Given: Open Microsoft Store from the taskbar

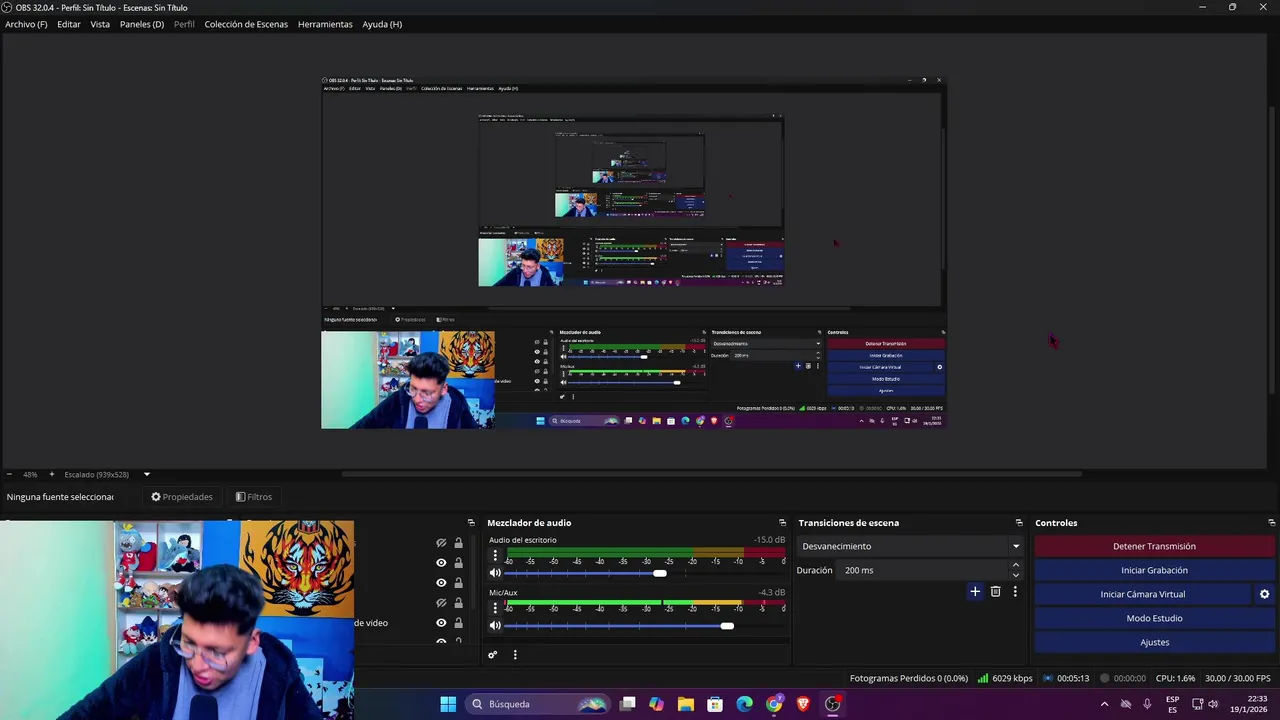Looking at the screenshot, I should pos(715,704).
